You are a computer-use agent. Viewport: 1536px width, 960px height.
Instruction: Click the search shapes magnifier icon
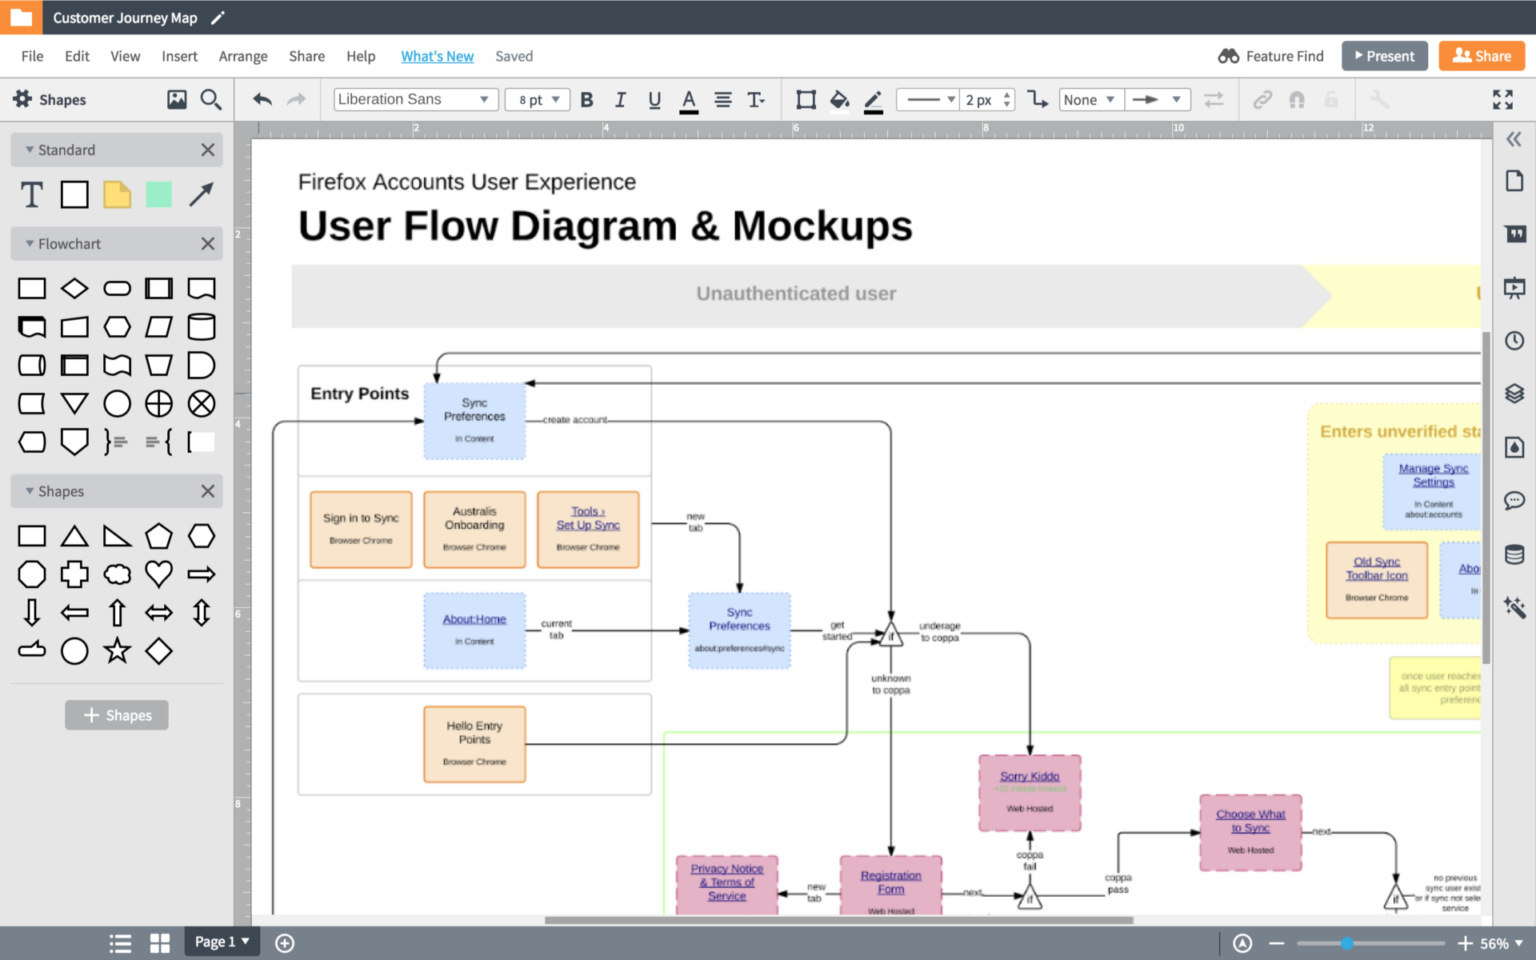tap(211, 99)
